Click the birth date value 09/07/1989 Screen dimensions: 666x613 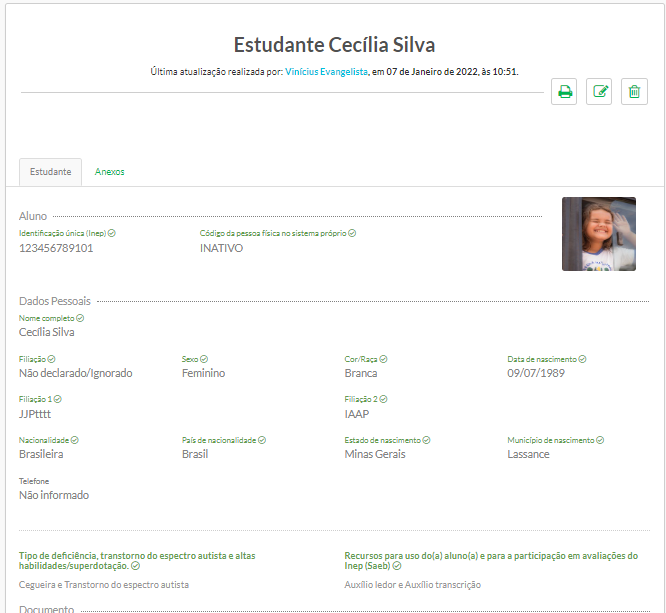click(538, 373)
